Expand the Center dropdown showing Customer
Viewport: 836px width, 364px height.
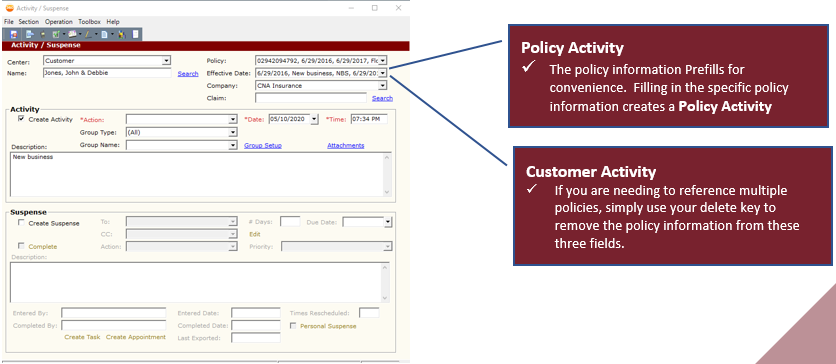[166, 61]
